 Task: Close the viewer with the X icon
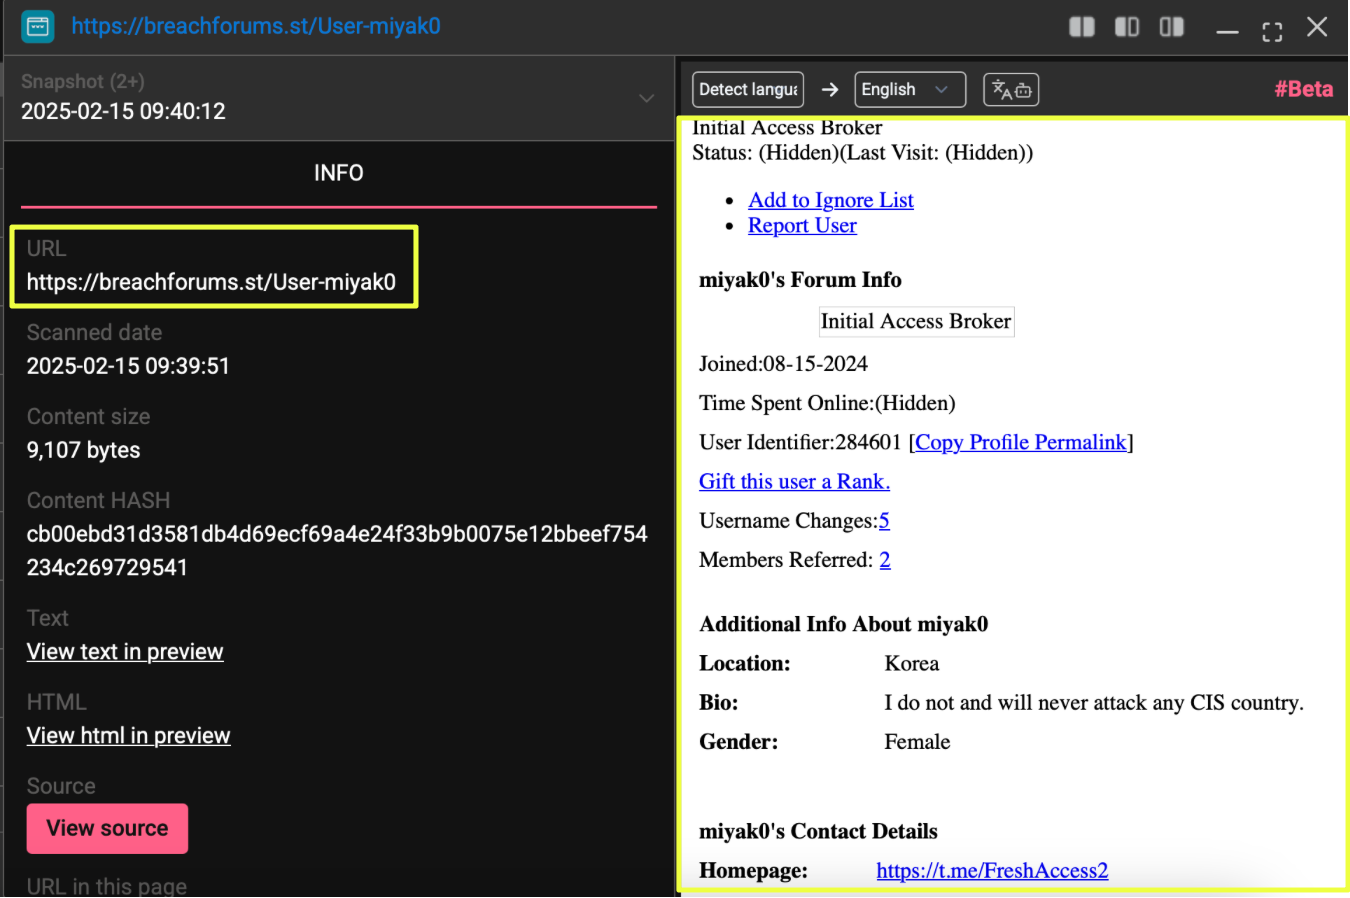tap(1317, 27)
